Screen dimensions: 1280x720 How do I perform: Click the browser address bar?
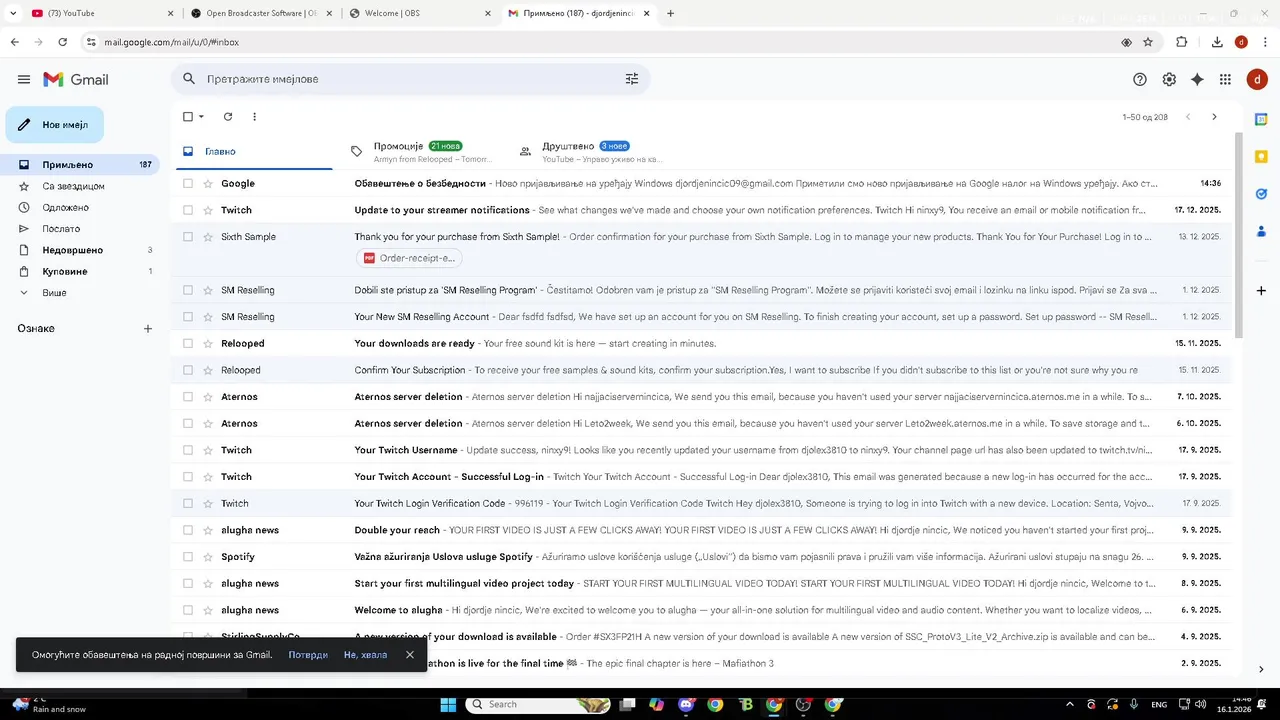click(x=600, y=42)
